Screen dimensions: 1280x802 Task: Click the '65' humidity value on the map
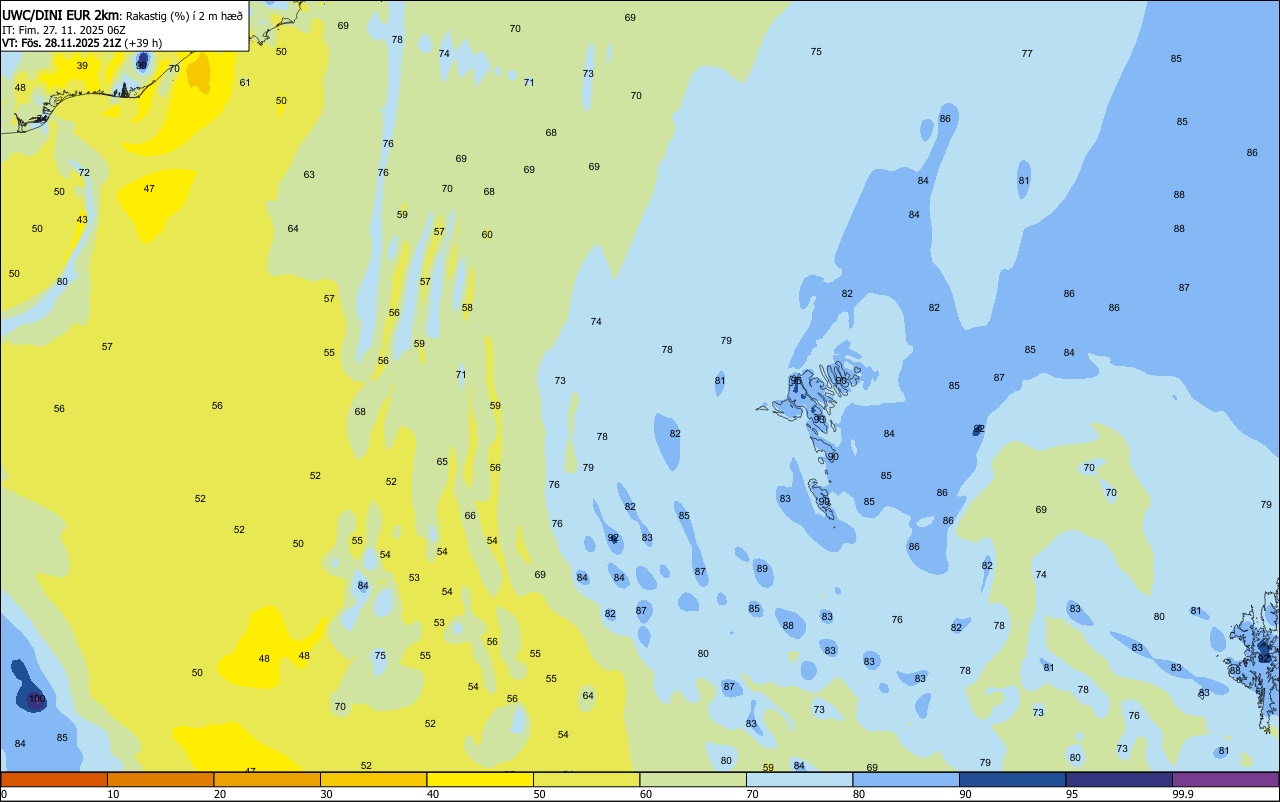pyautogui.click(x=442, y=462)
